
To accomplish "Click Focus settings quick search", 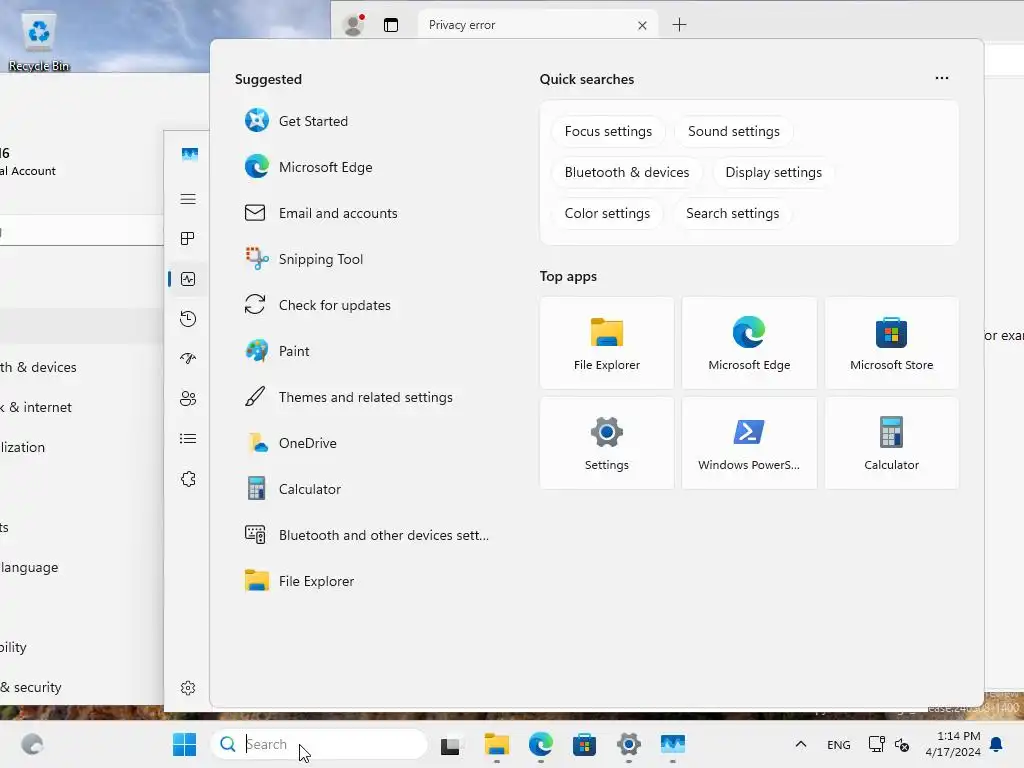I will [608, 131].
